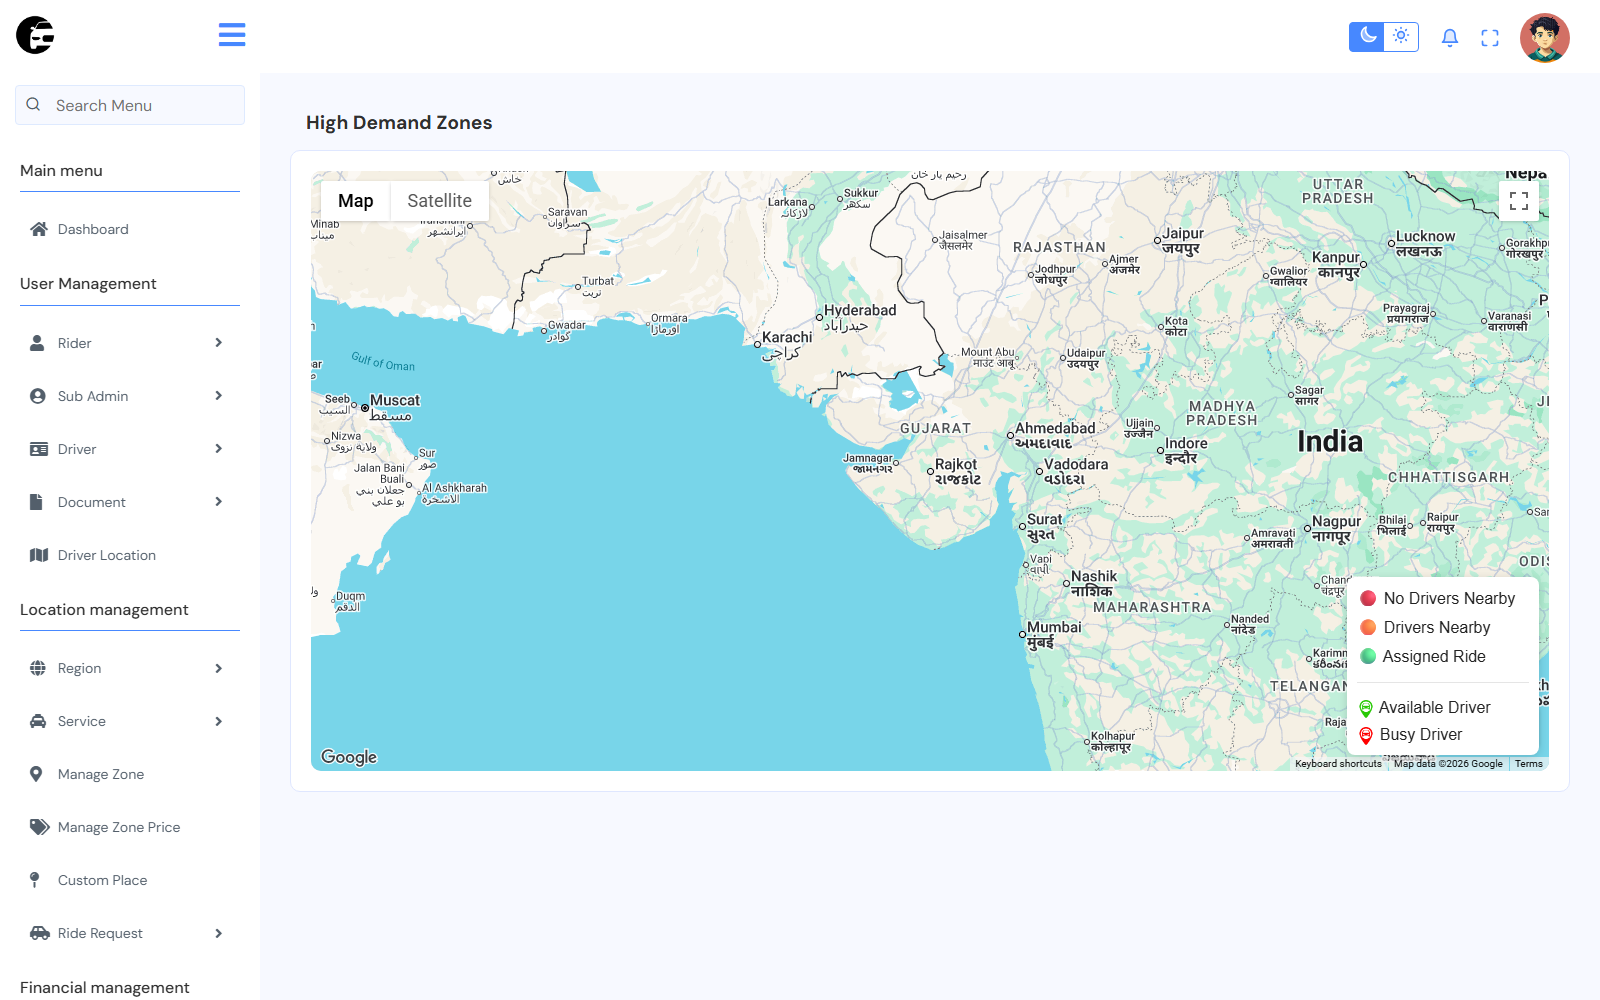Click the Manage Zone pin icon
Image resolution: width=1600 pixels, height=1000 pixels.
36,774
